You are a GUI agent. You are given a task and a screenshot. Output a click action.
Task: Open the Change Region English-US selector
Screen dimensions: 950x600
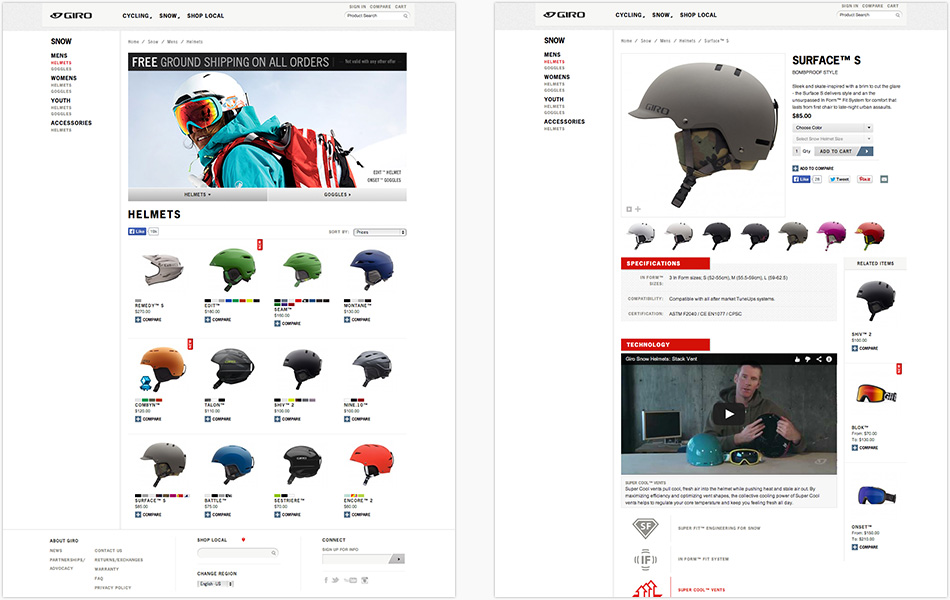[x=216, y=583]
